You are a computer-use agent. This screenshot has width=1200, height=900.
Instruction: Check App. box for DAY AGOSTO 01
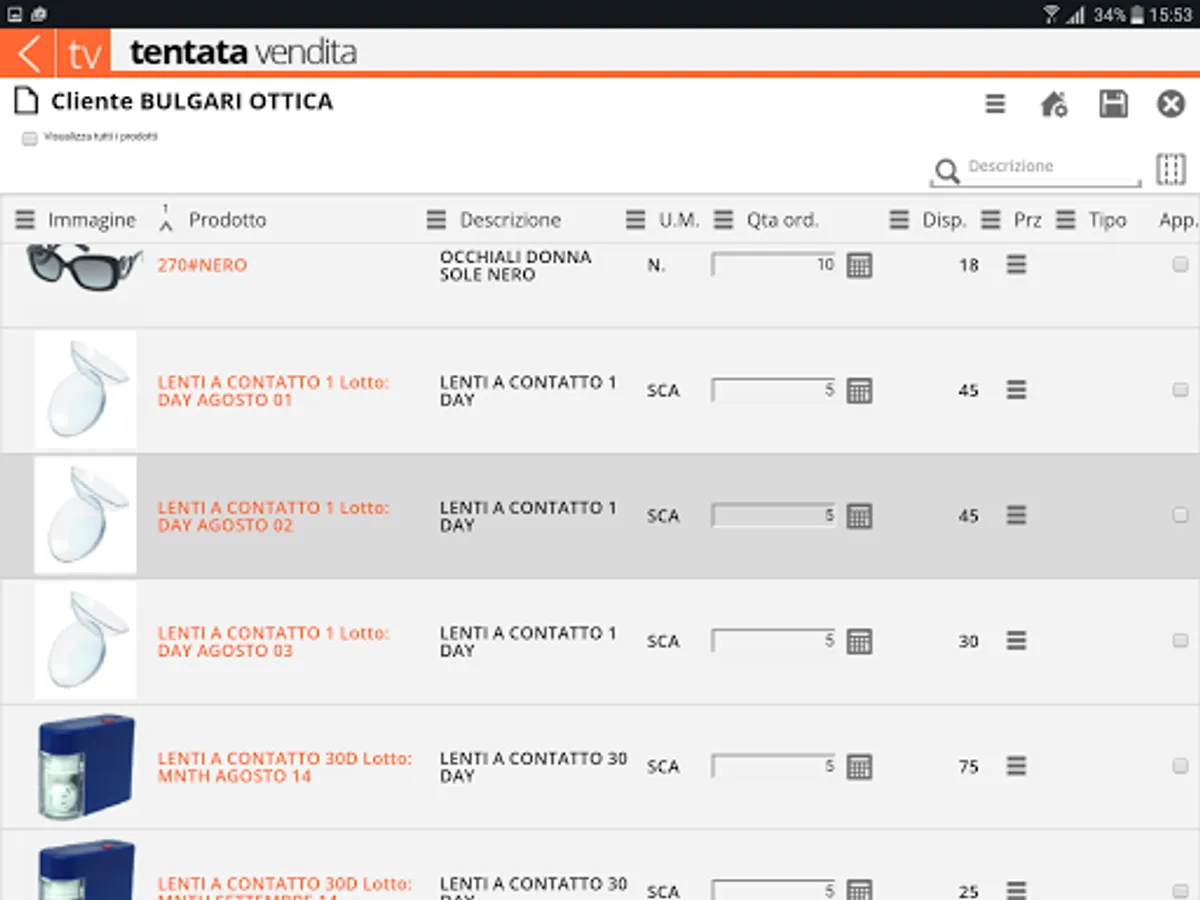(1180, 390)
